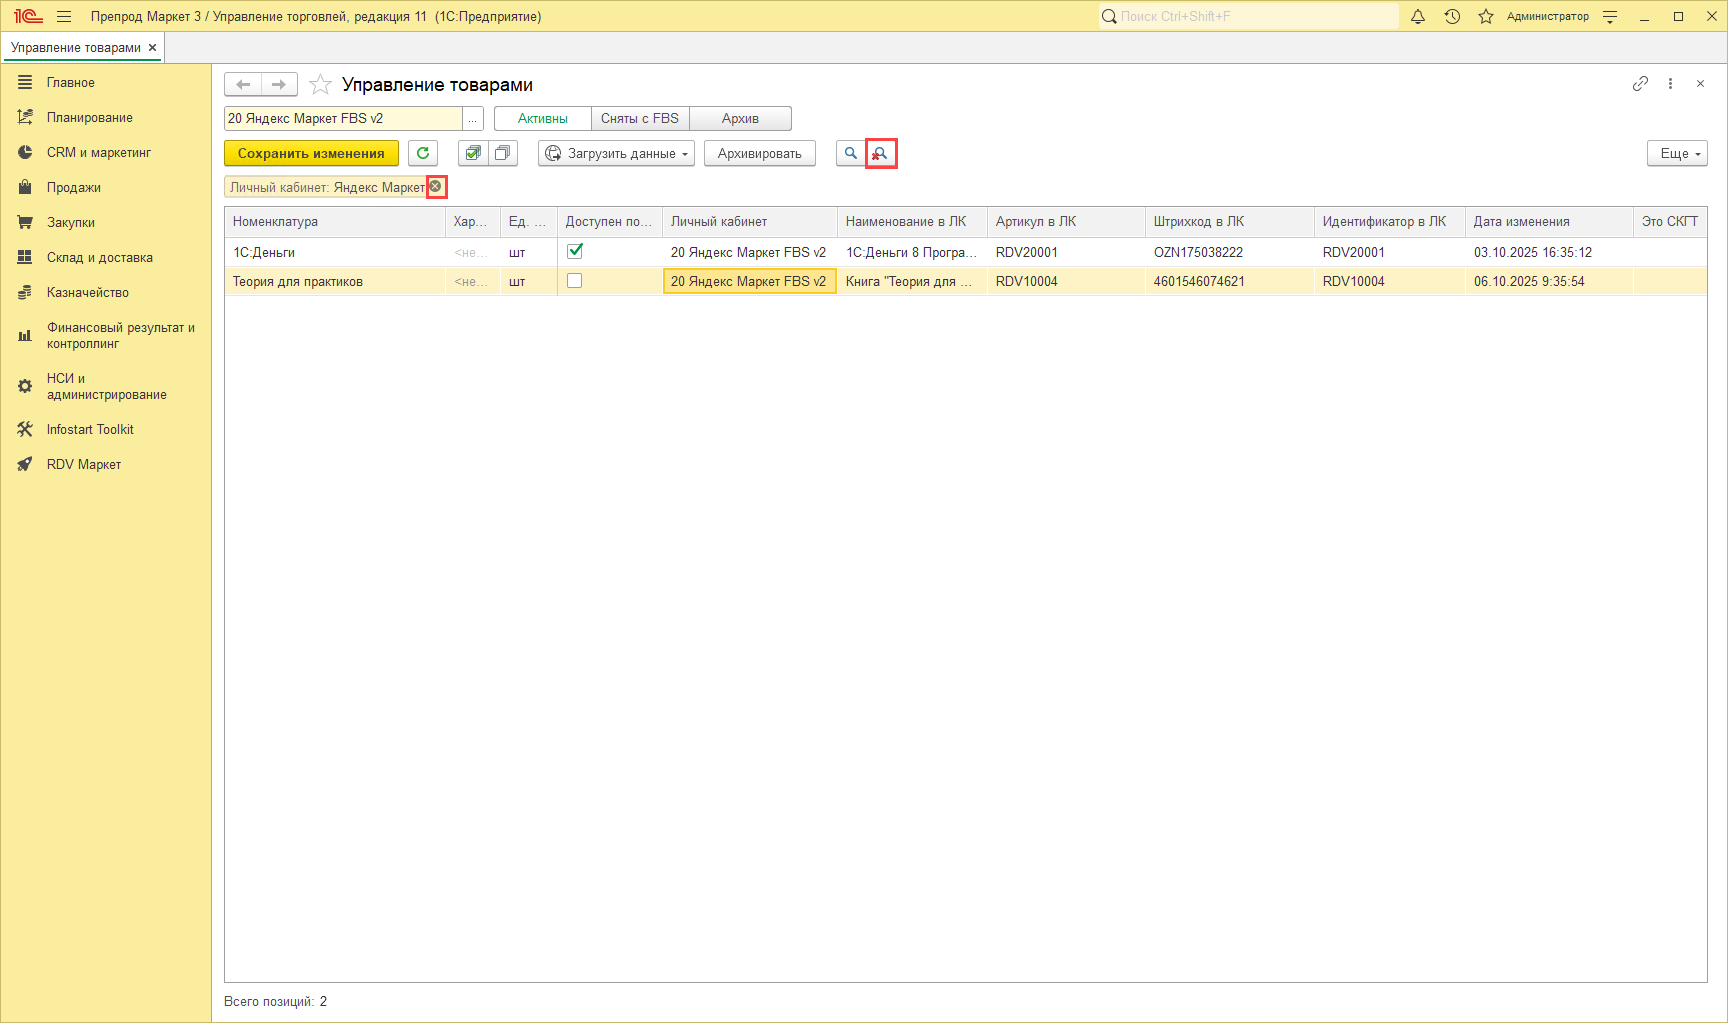Click the uncheck all rows icon
The width and height of the screenshot is (1728, 1023).
(x=502, y=153)
